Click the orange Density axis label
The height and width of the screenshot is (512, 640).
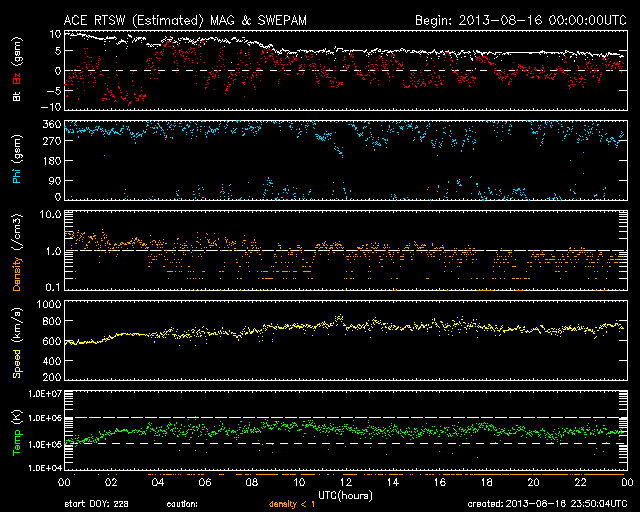click(16, 250)
